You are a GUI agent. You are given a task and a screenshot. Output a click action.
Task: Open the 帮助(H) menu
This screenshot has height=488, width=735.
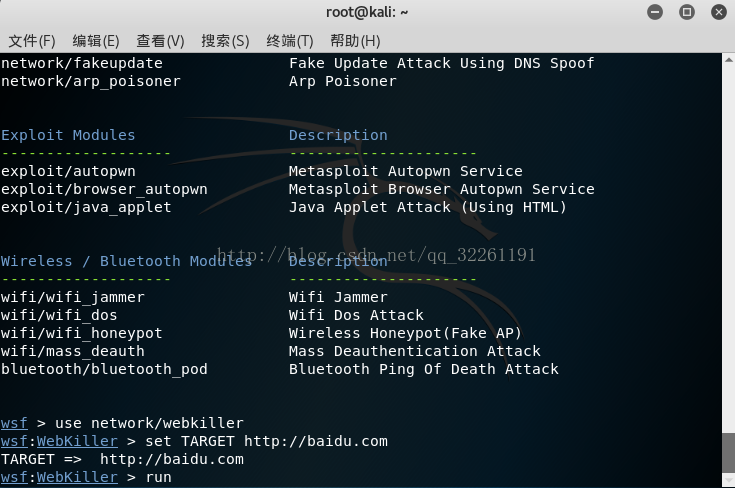point(355,41)
